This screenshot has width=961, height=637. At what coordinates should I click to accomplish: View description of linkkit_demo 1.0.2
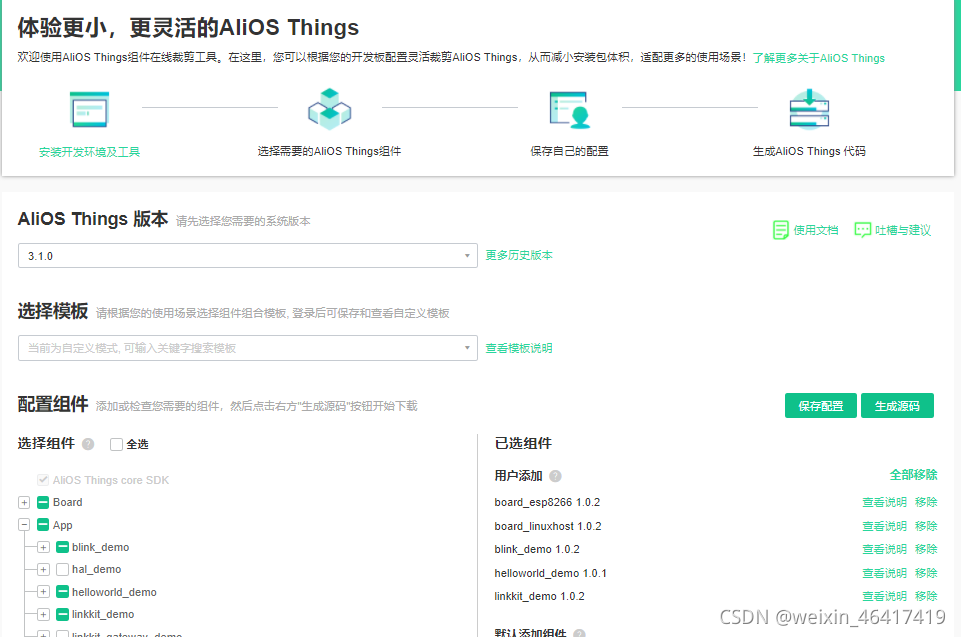(884, 596)
